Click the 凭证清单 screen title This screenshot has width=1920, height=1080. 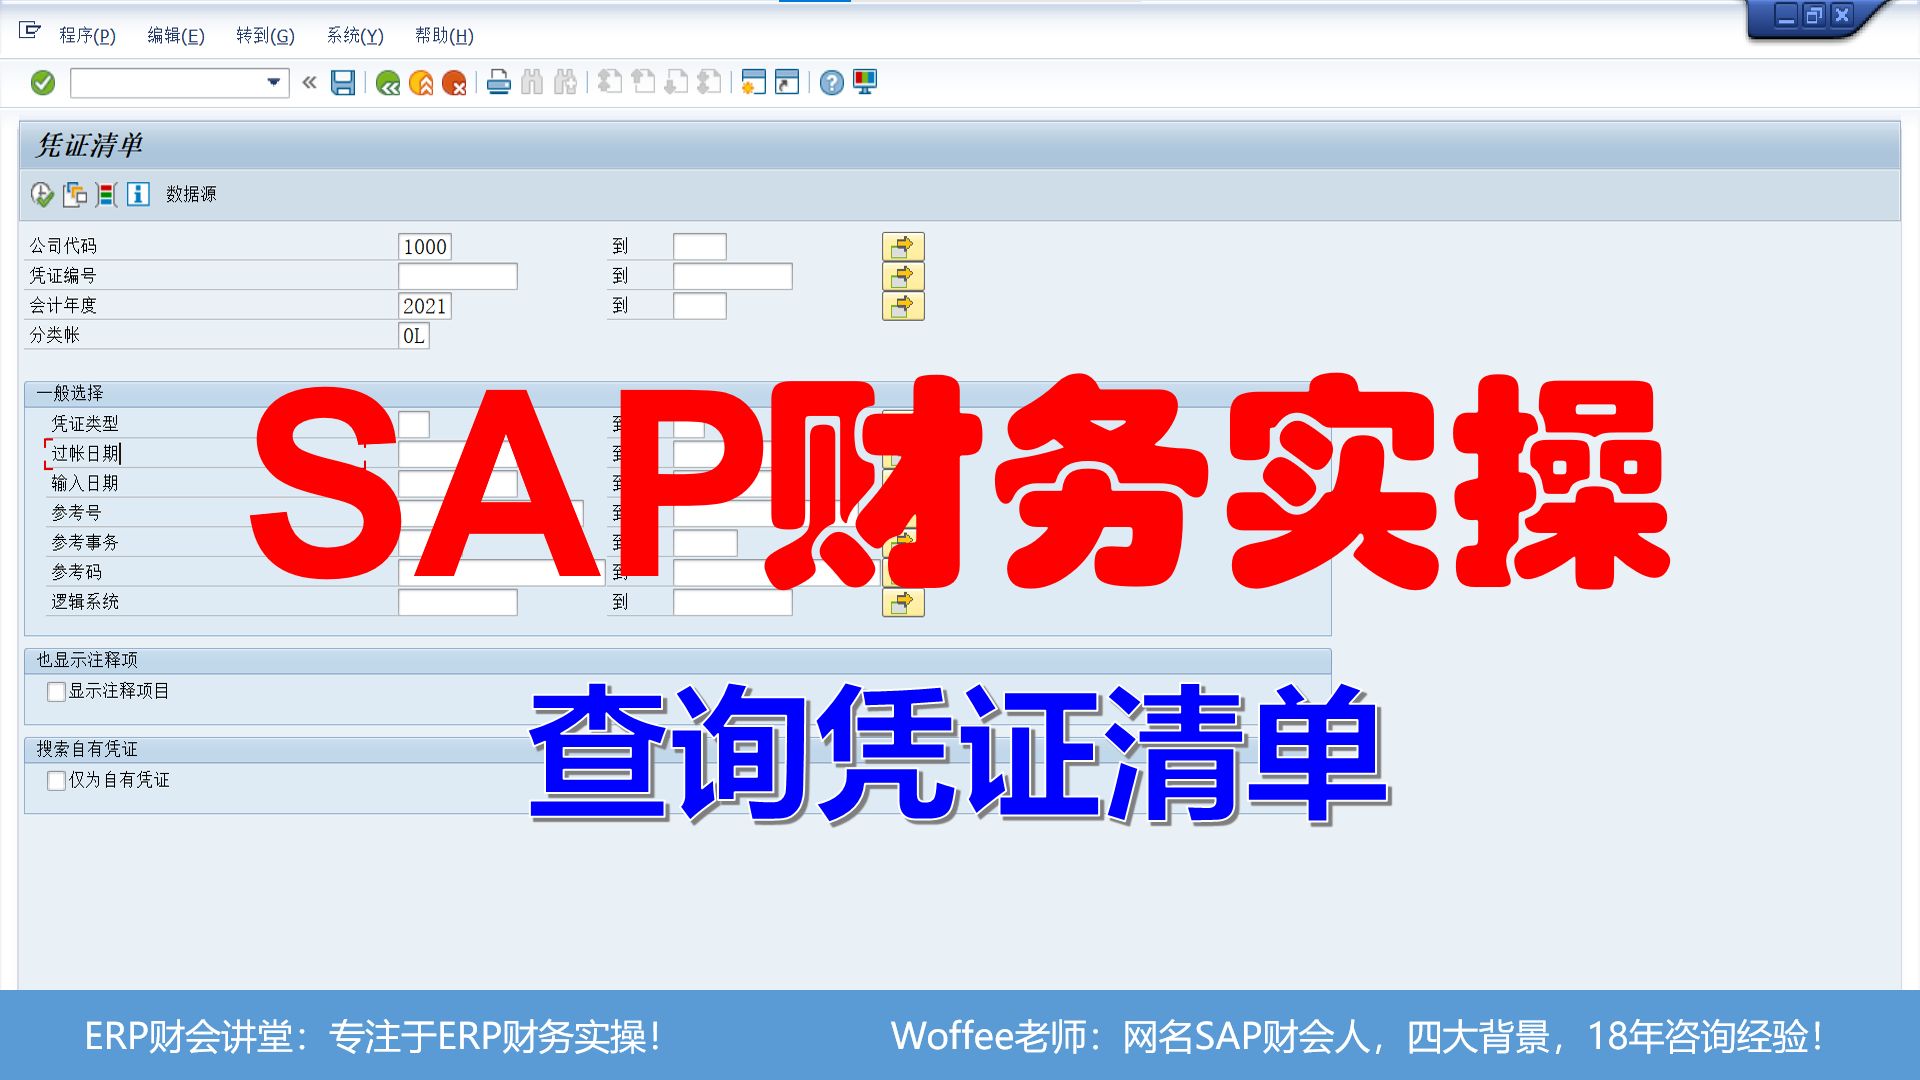click(90, 146)
